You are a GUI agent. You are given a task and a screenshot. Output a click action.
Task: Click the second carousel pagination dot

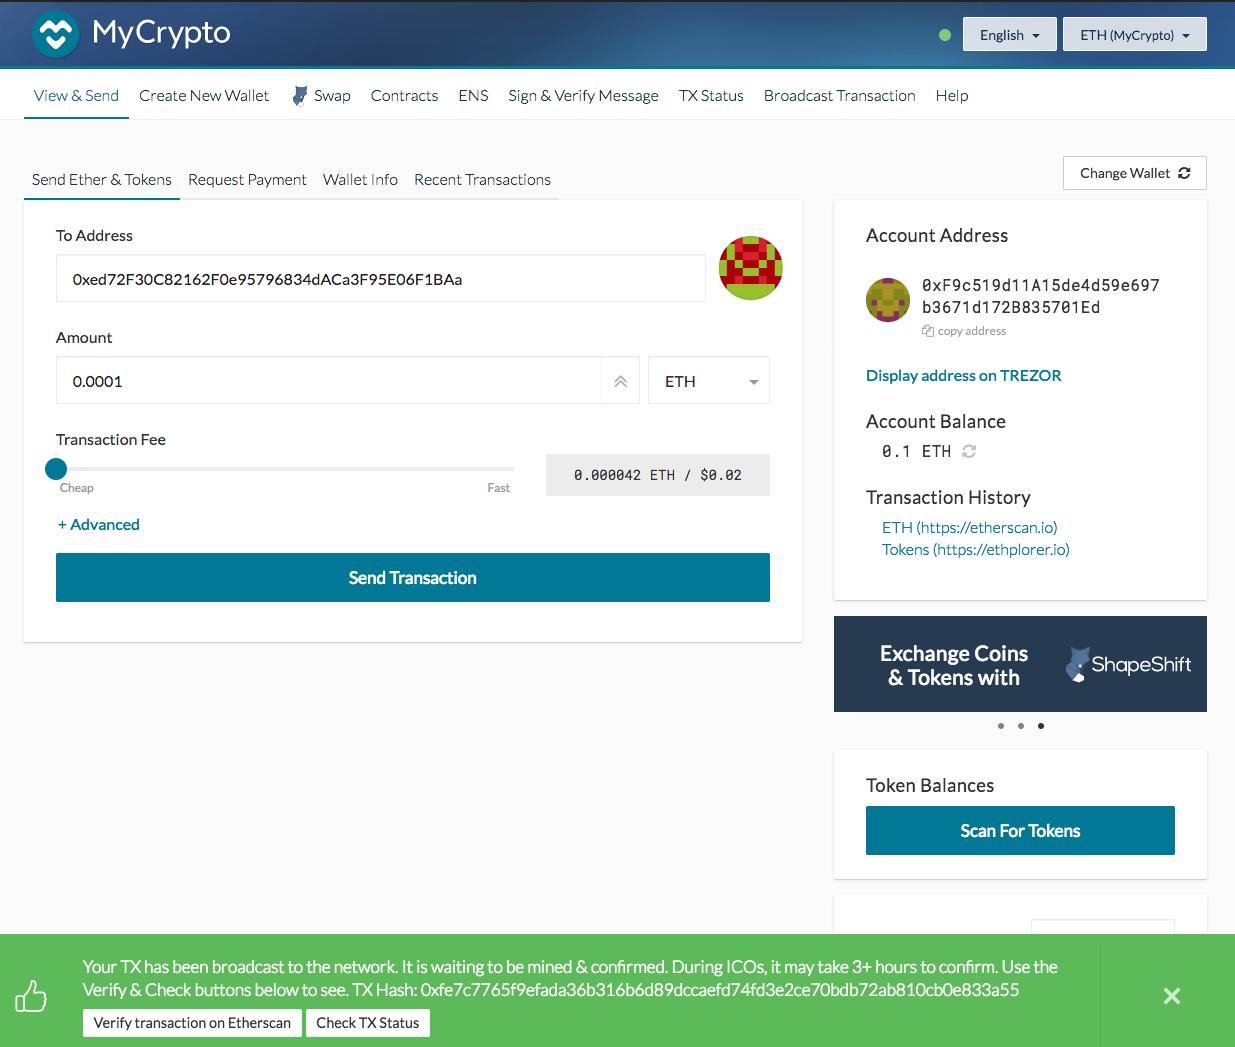[x=1021, y=726]
